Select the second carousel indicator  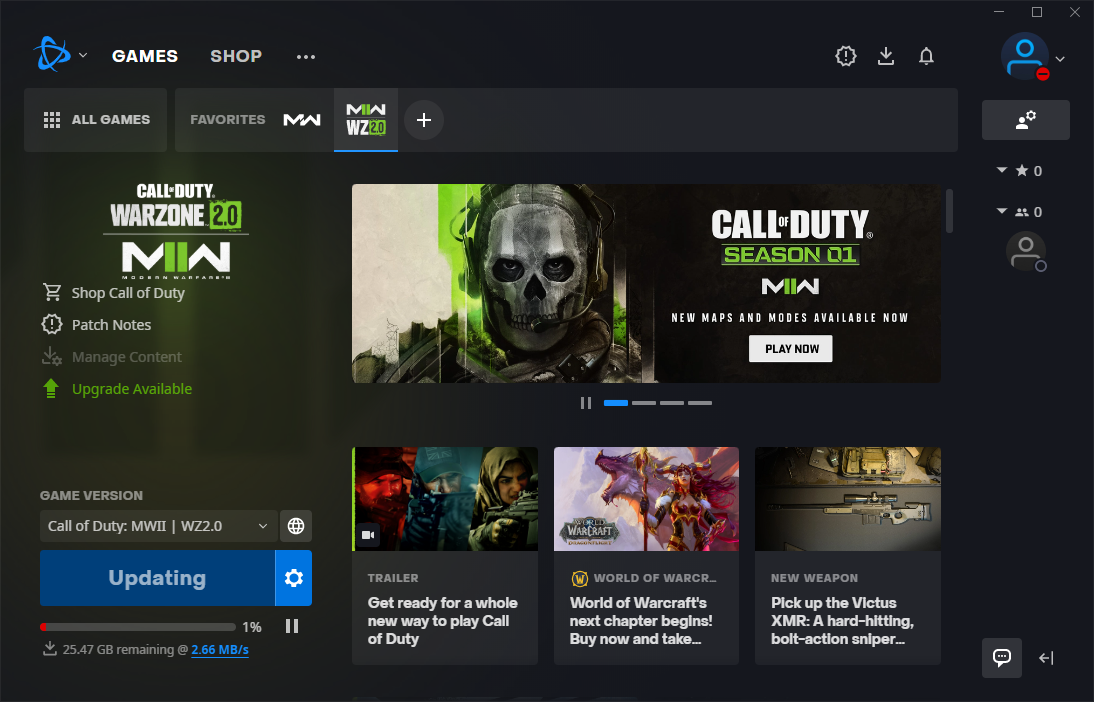click(x=644, y=403)
